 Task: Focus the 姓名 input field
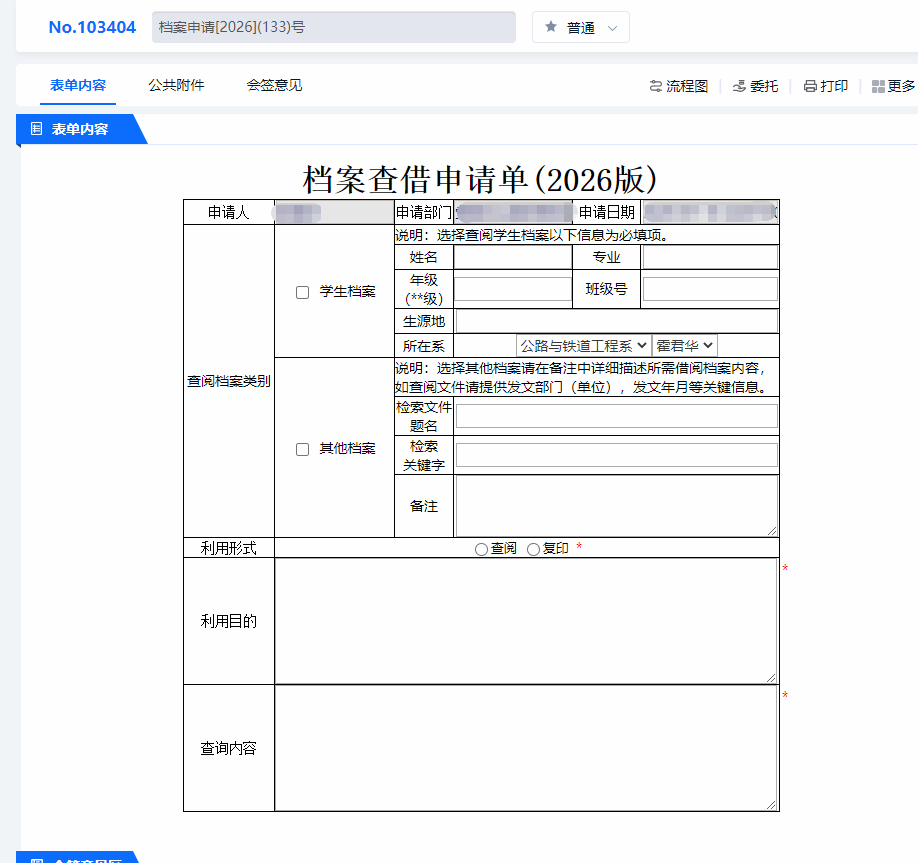click(x=513, y=257)
